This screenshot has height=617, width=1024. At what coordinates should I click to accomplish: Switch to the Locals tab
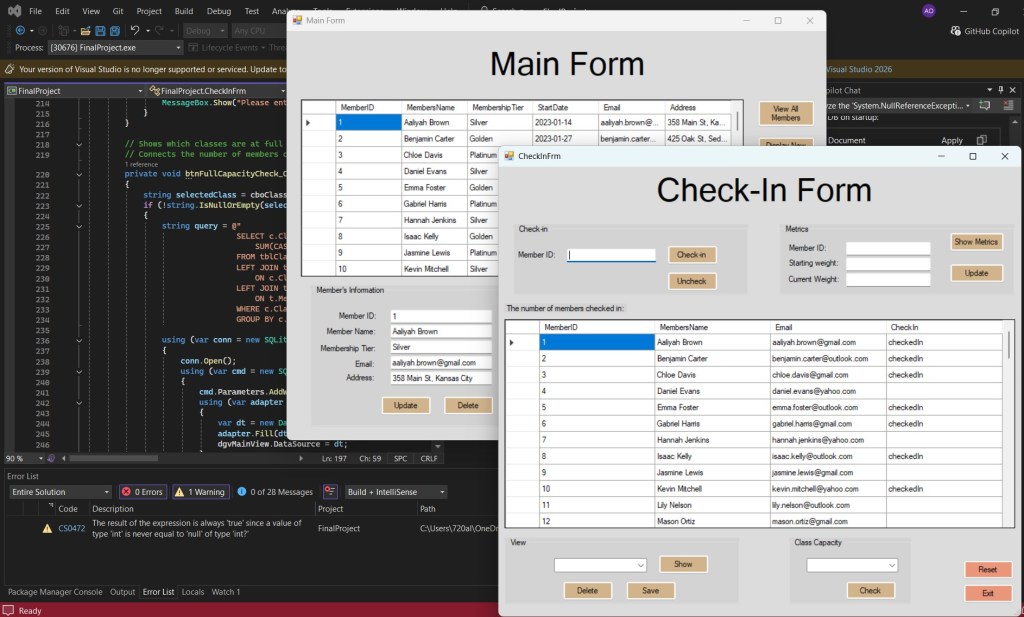193,592
